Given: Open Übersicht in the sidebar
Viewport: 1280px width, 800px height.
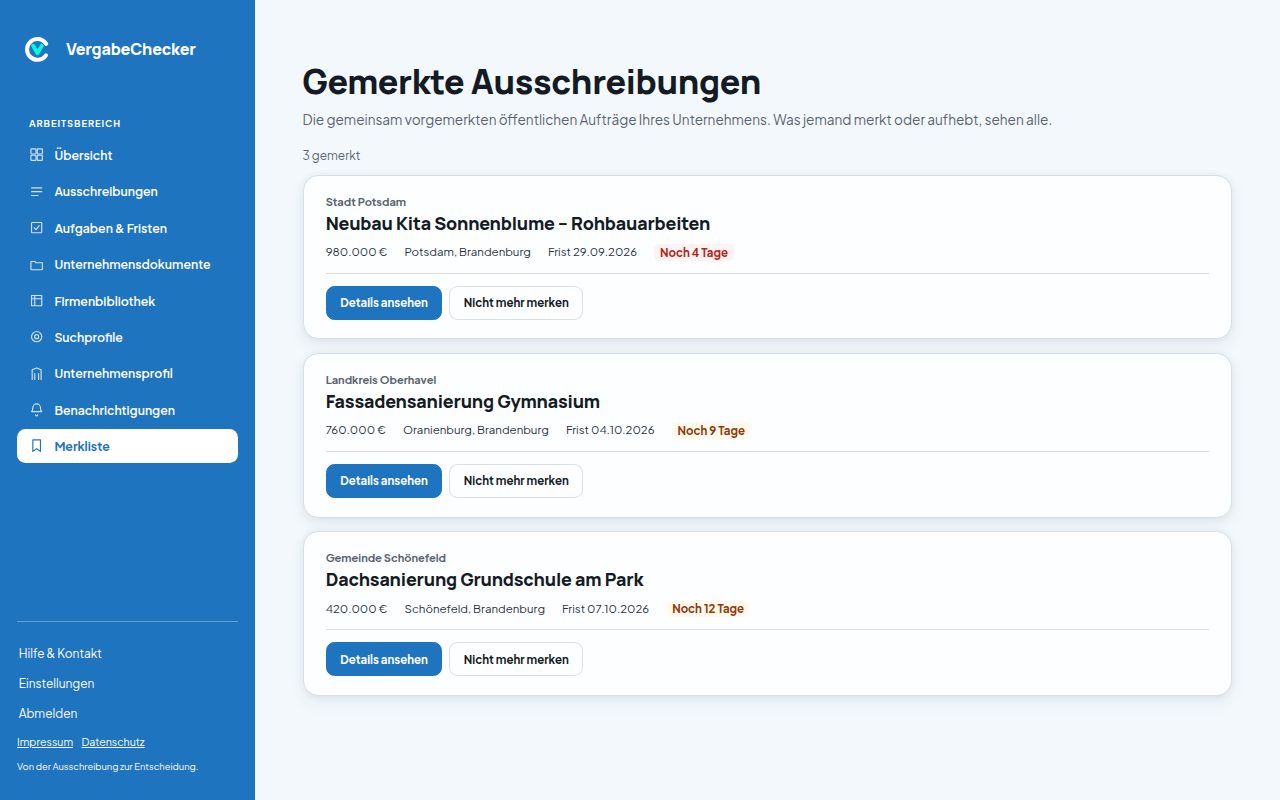Looking at the screenshot, I should pyautogui.click(x=127, y=155).
